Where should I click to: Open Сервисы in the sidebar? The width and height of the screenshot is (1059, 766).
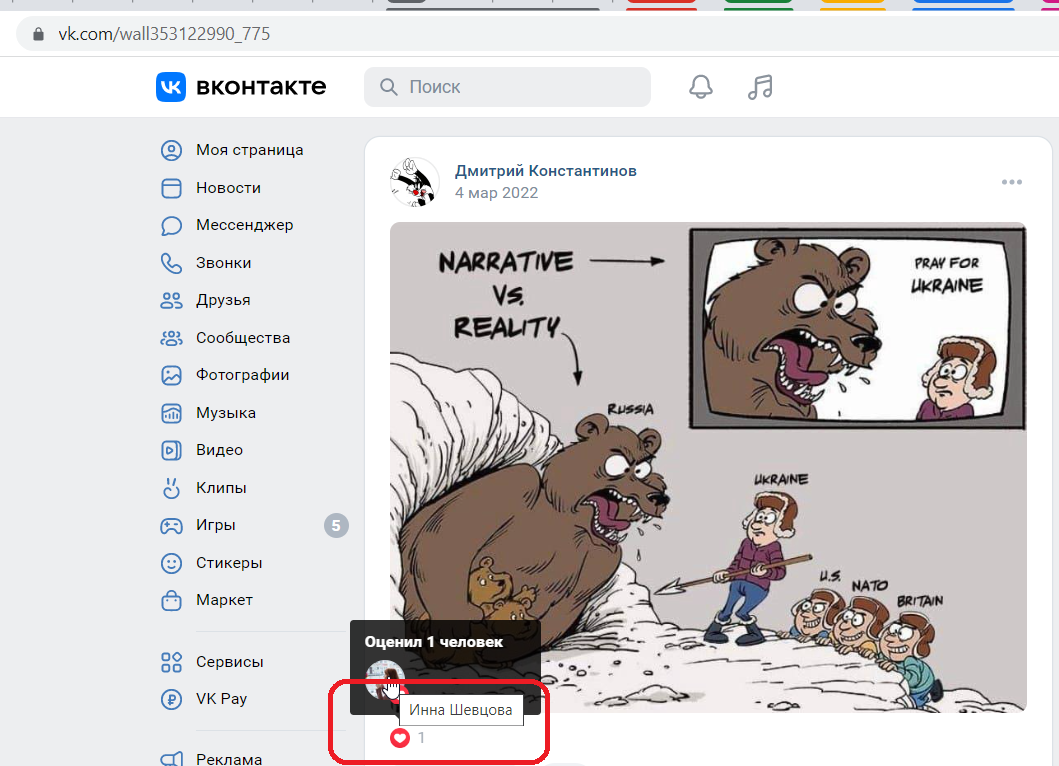(x=230, y=662)
